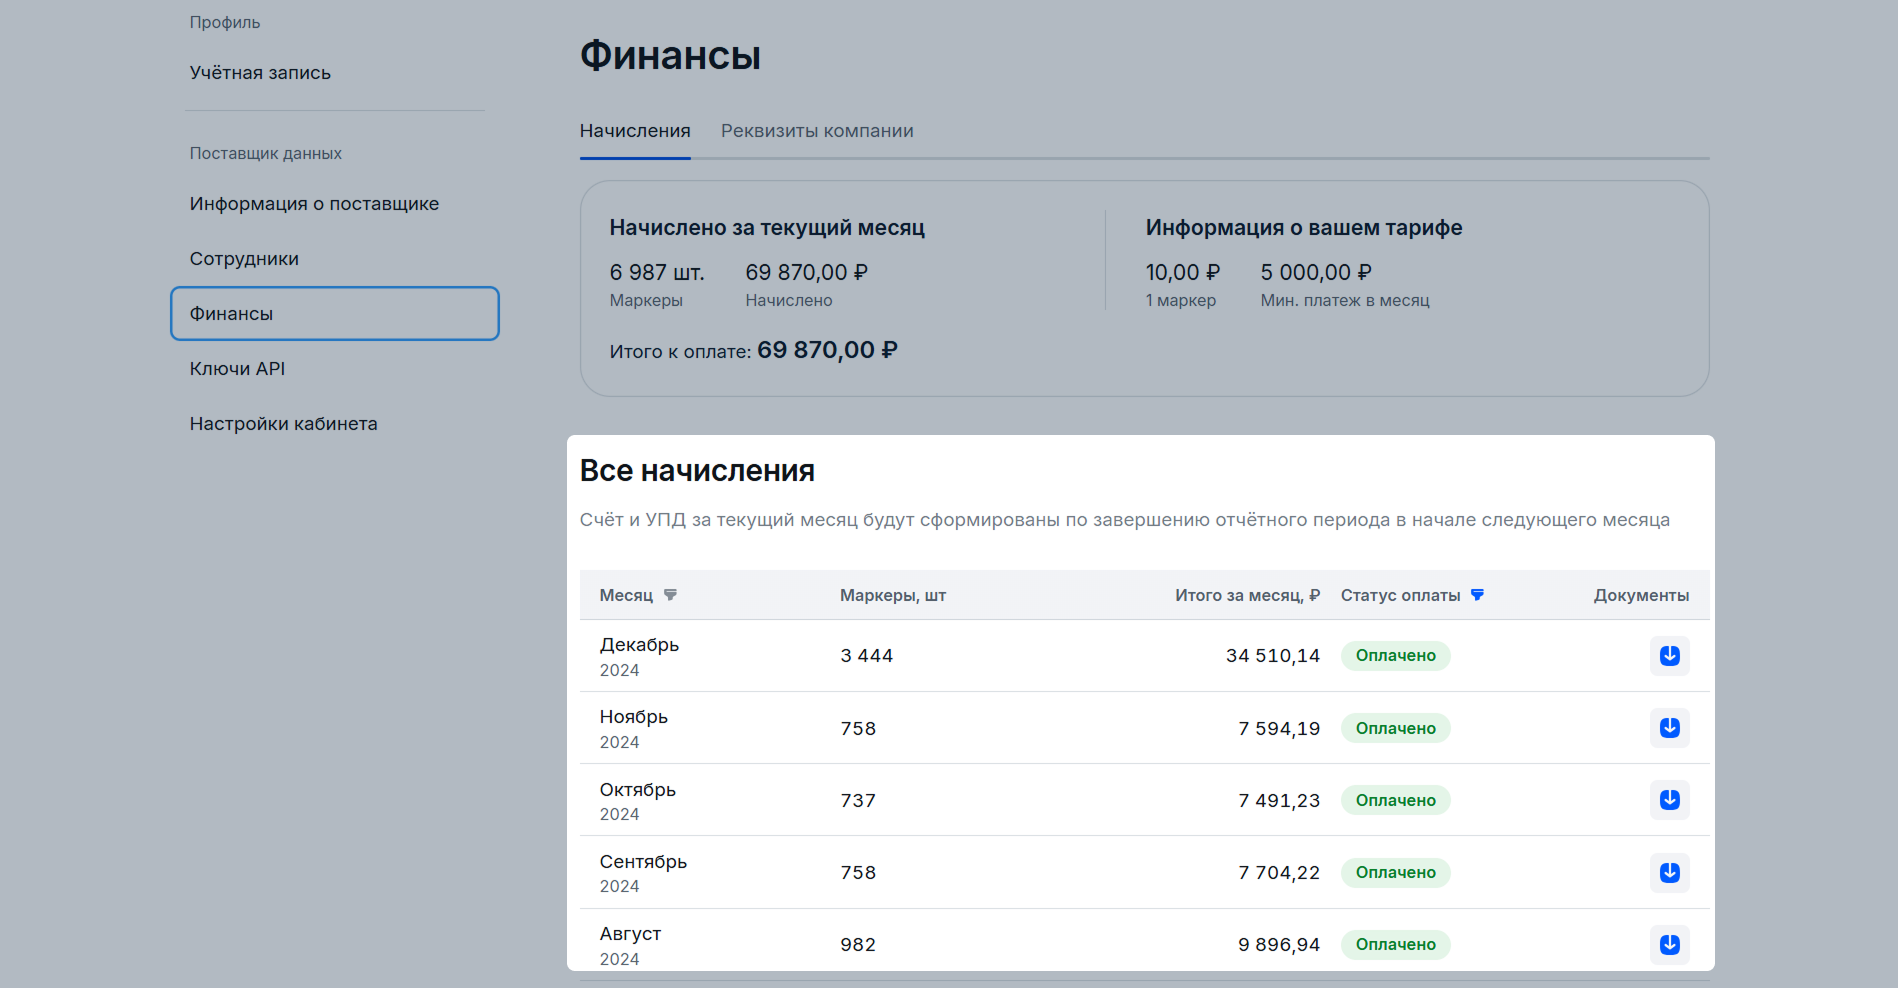Click the Маркеры, шт column header
The height and width of the screenshot is (988, 1898).
click(x=892, y=595)
